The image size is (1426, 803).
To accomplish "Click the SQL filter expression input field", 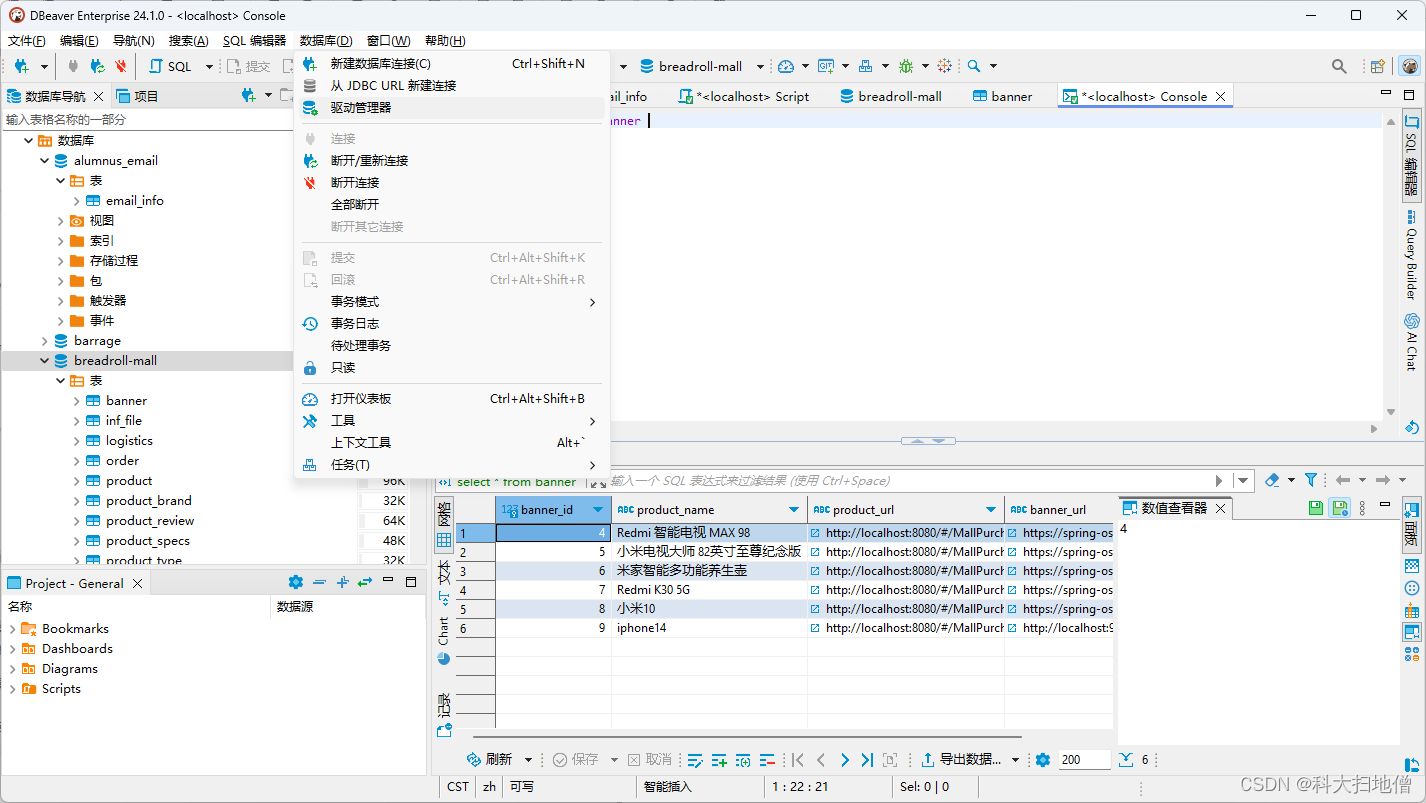I will point(908,481).
